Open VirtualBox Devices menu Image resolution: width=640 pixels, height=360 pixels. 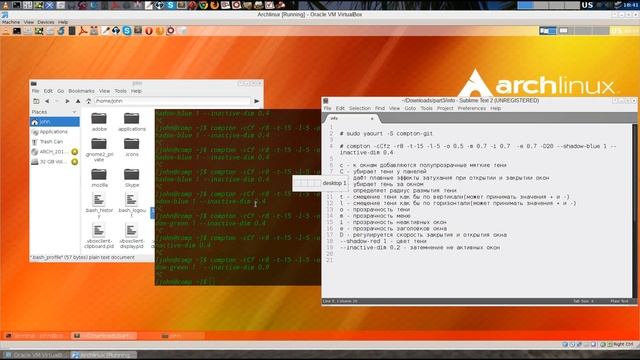click(x=46, y=22)
